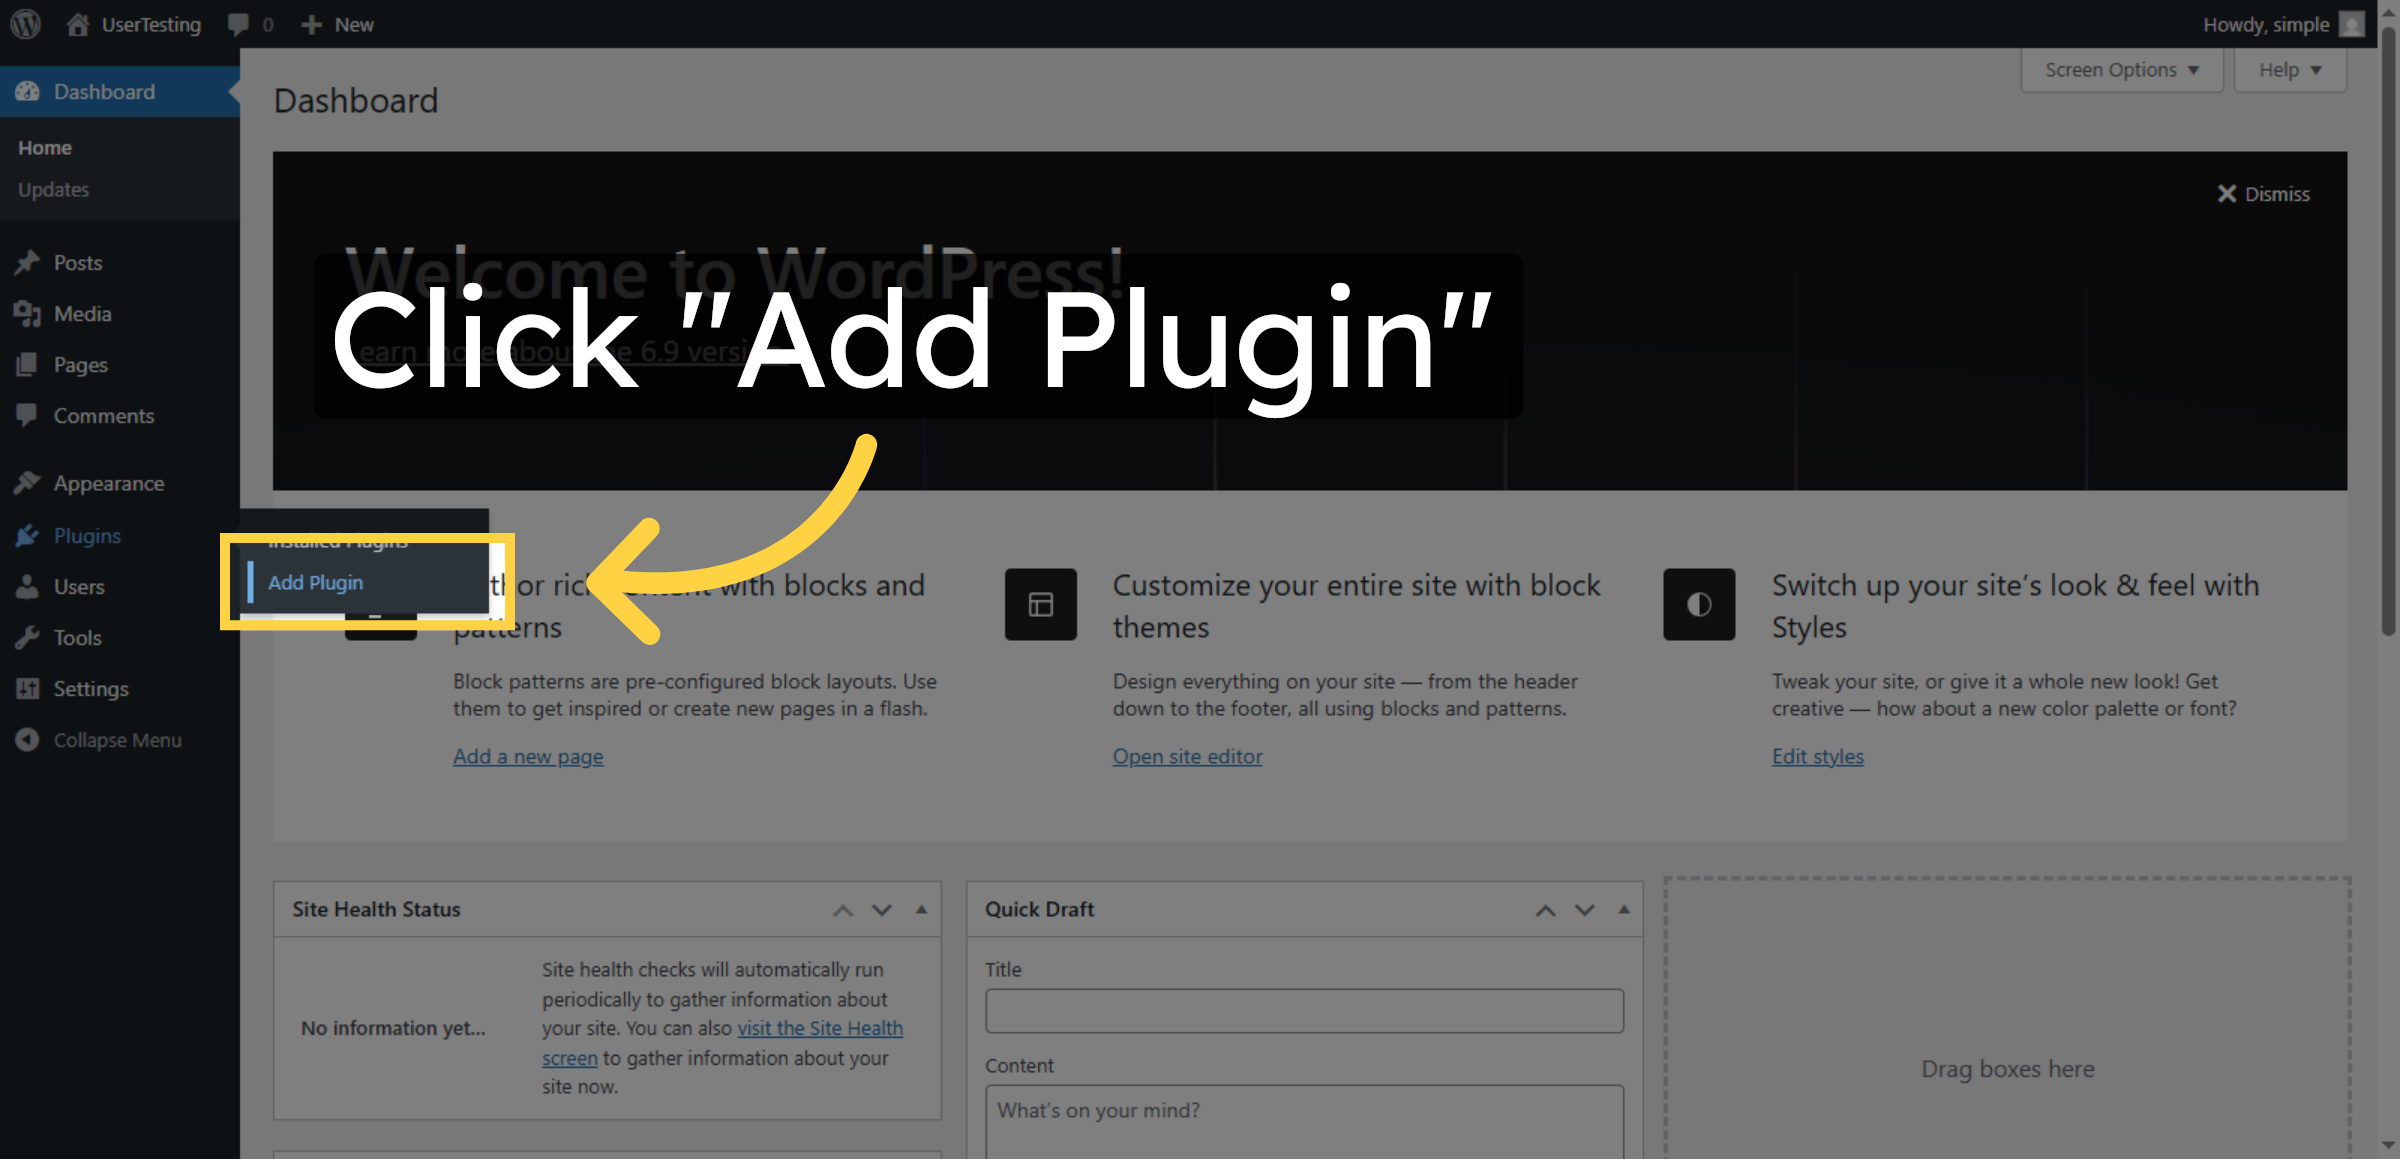Select Add Plugin from the Plugins submenu

tap(316, 582)
